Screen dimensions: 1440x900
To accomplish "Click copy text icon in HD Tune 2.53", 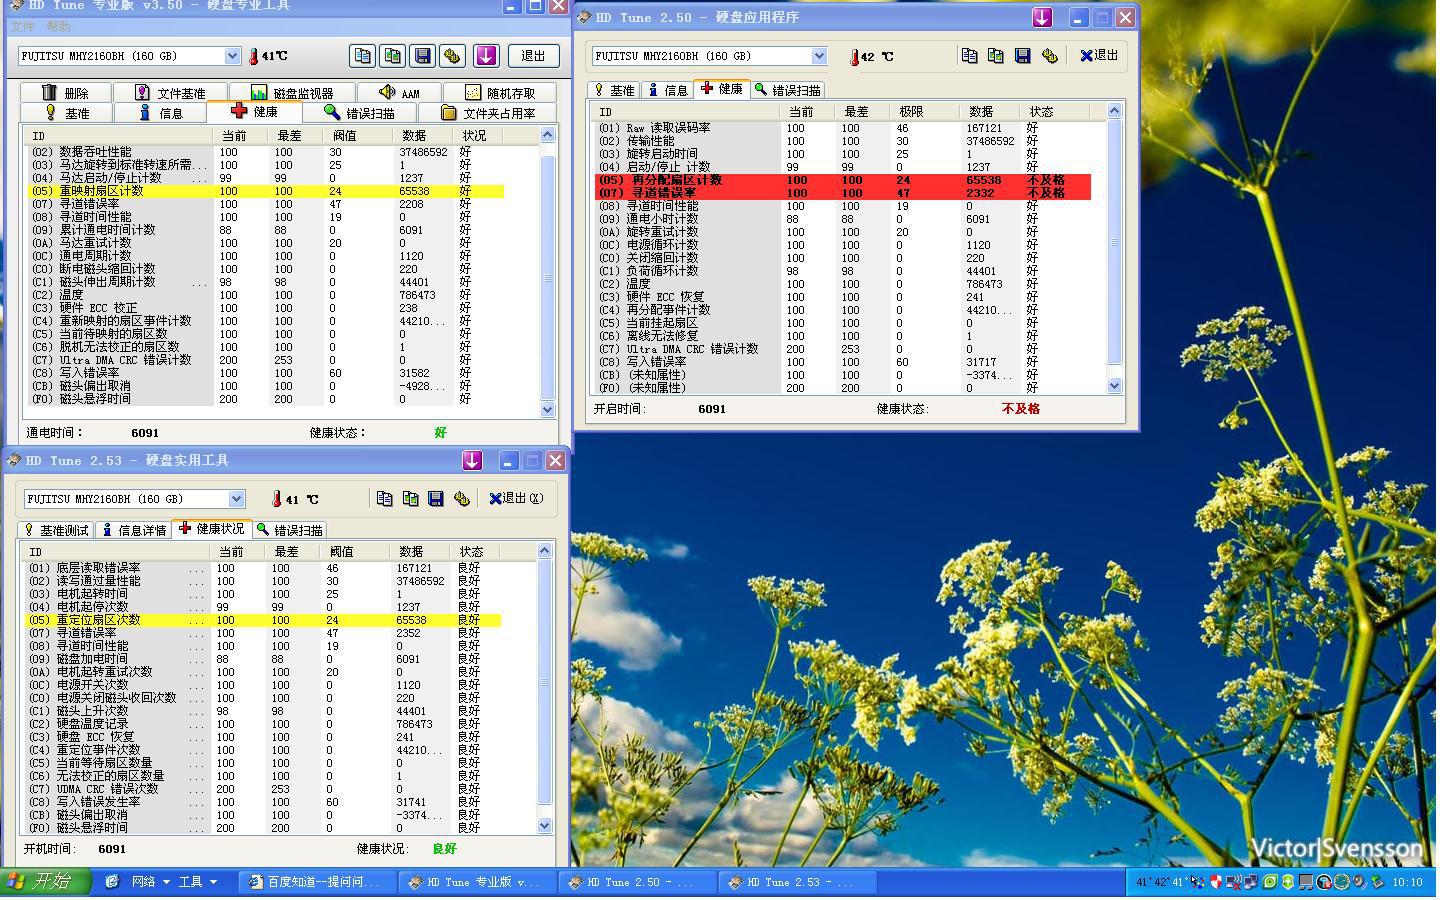I will tap(384, 498).
